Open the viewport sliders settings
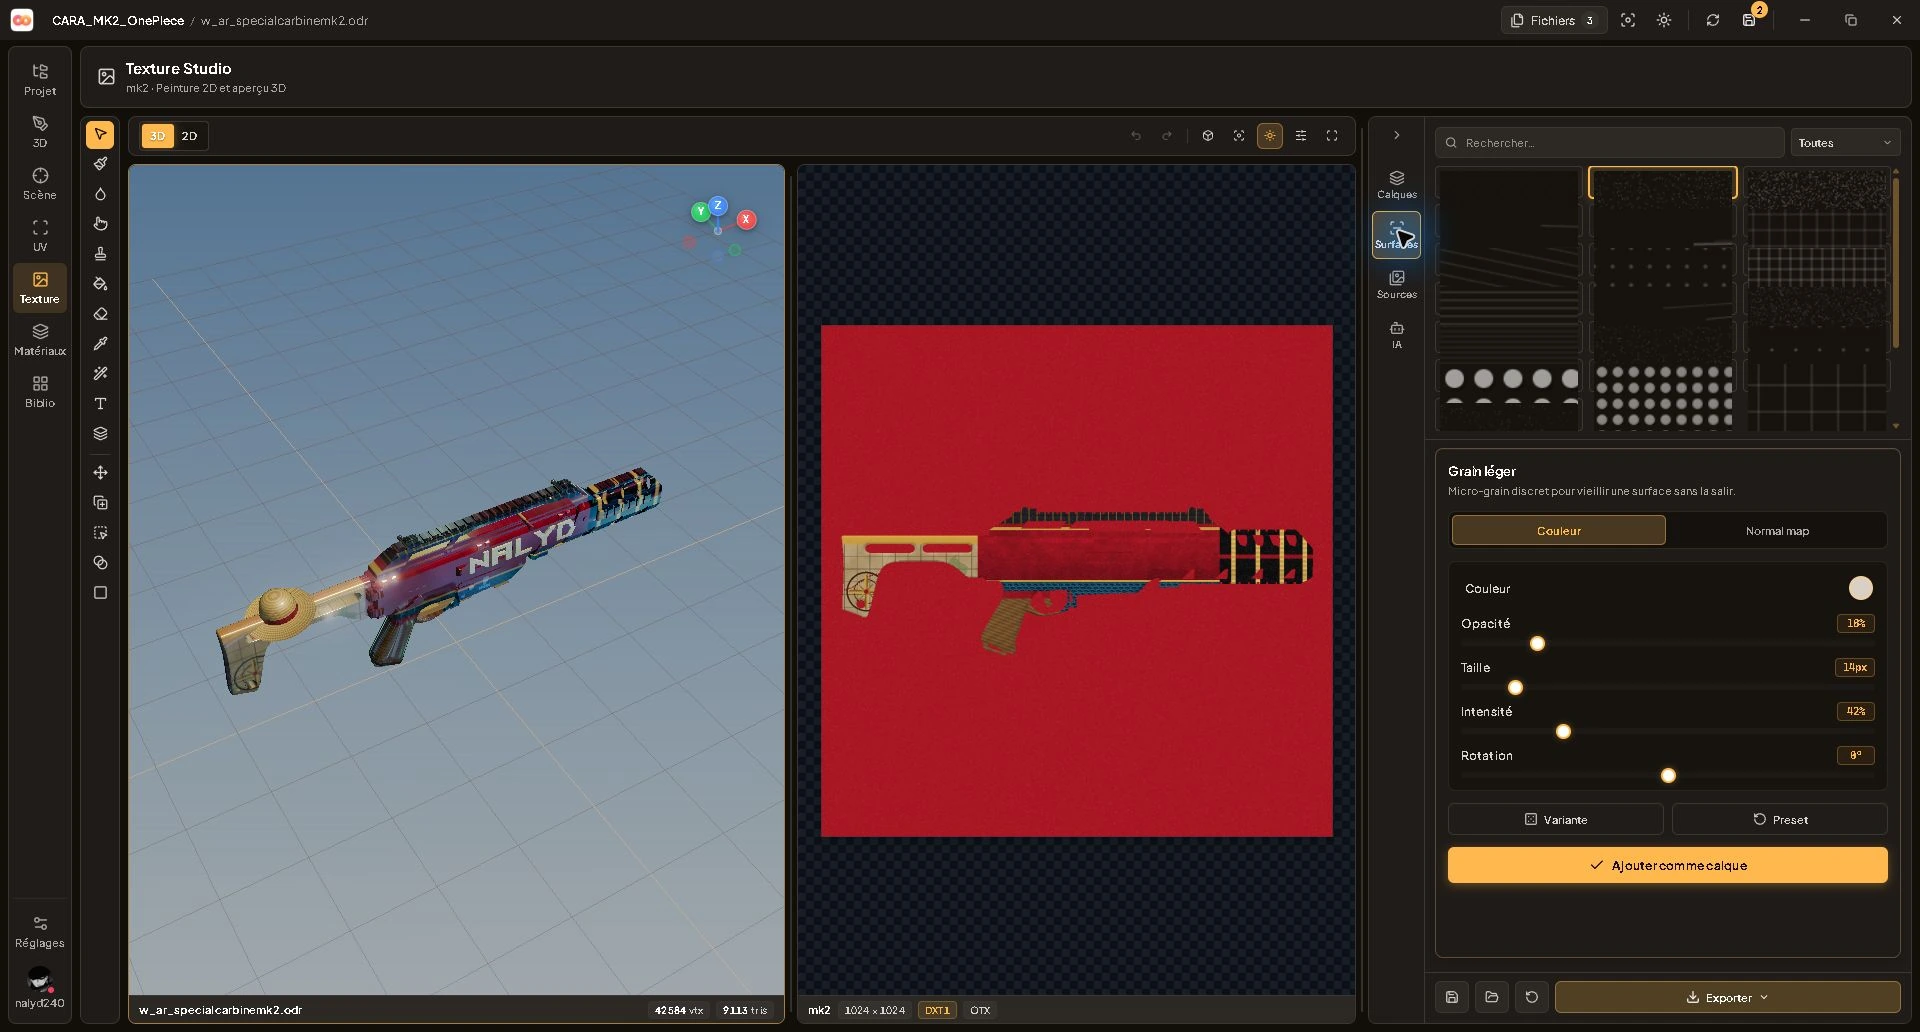The image size is (1920, 1032). (x=1301, y=136)
